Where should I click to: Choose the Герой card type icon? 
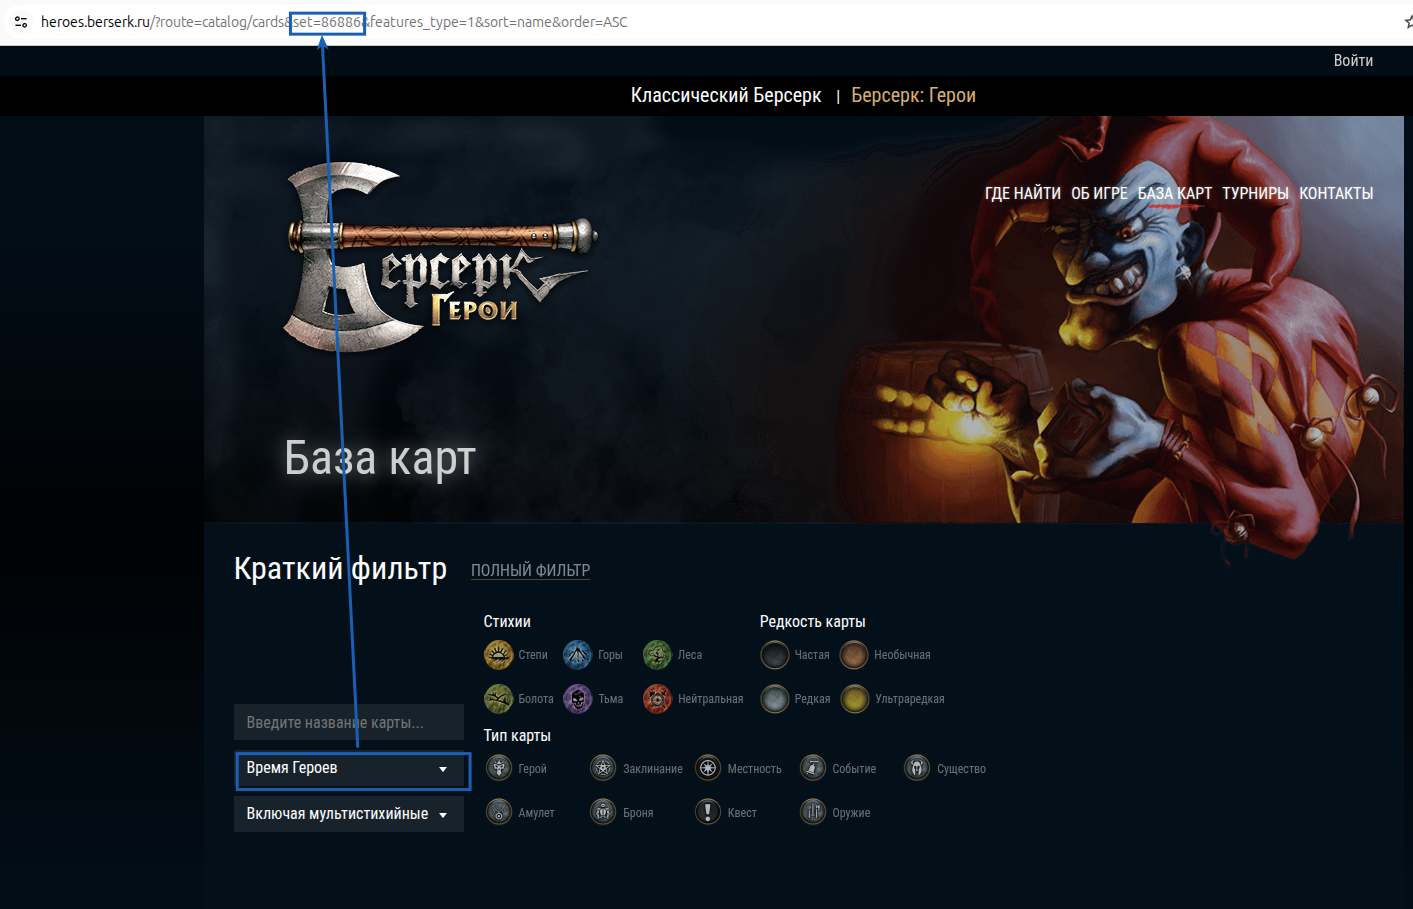tap(499, 768)
